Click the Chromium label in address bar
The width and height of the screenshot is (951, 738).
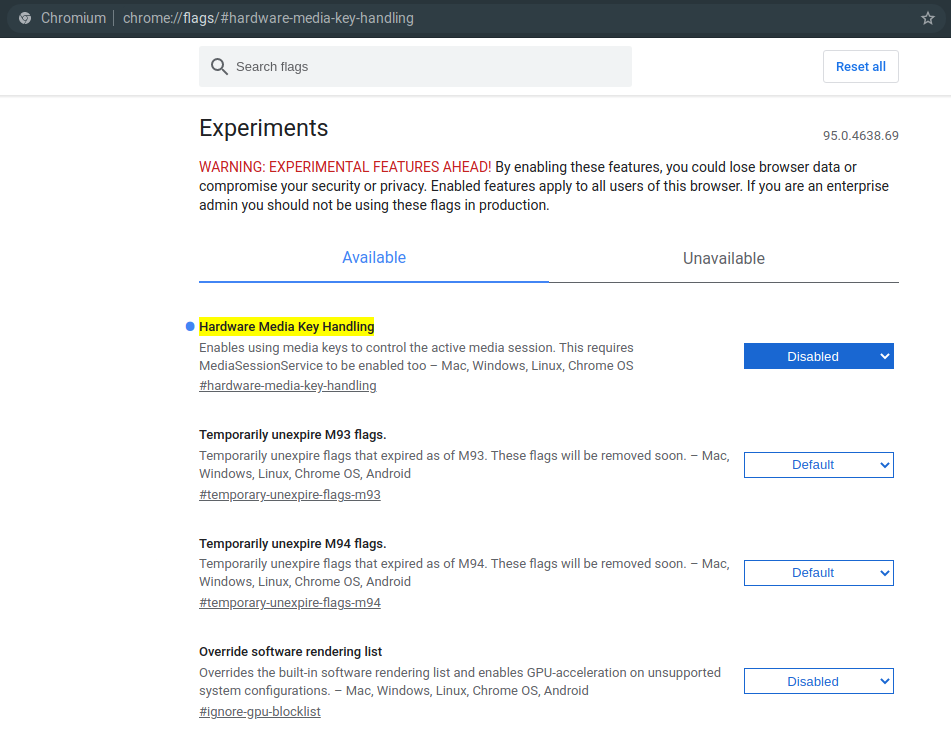point(73,18)
